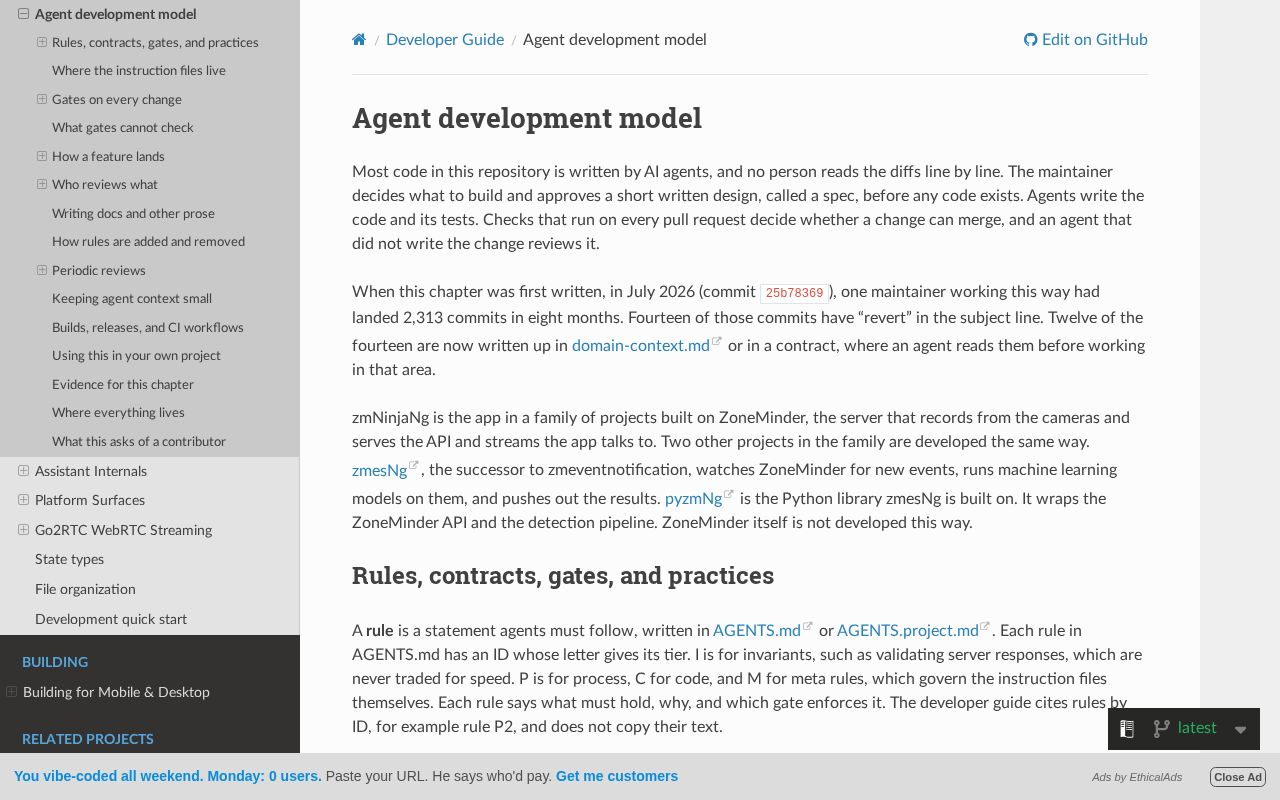Click the branch icon next to latest
This screenshot has width=1280, height=800.
(x=1161, y=729)
